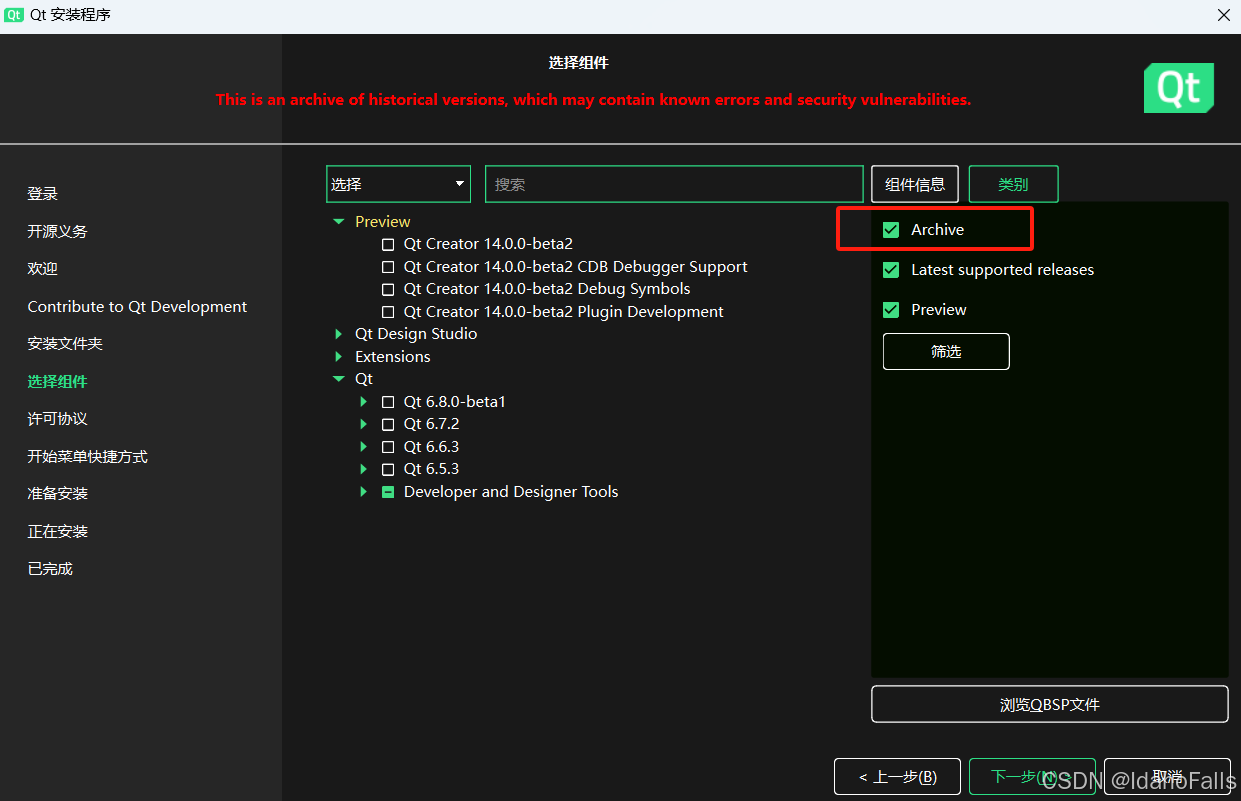Expand the Qt 6.6.3 arrow
The width and height of the screenshot is (1241, 801).
tap(364, 447)
